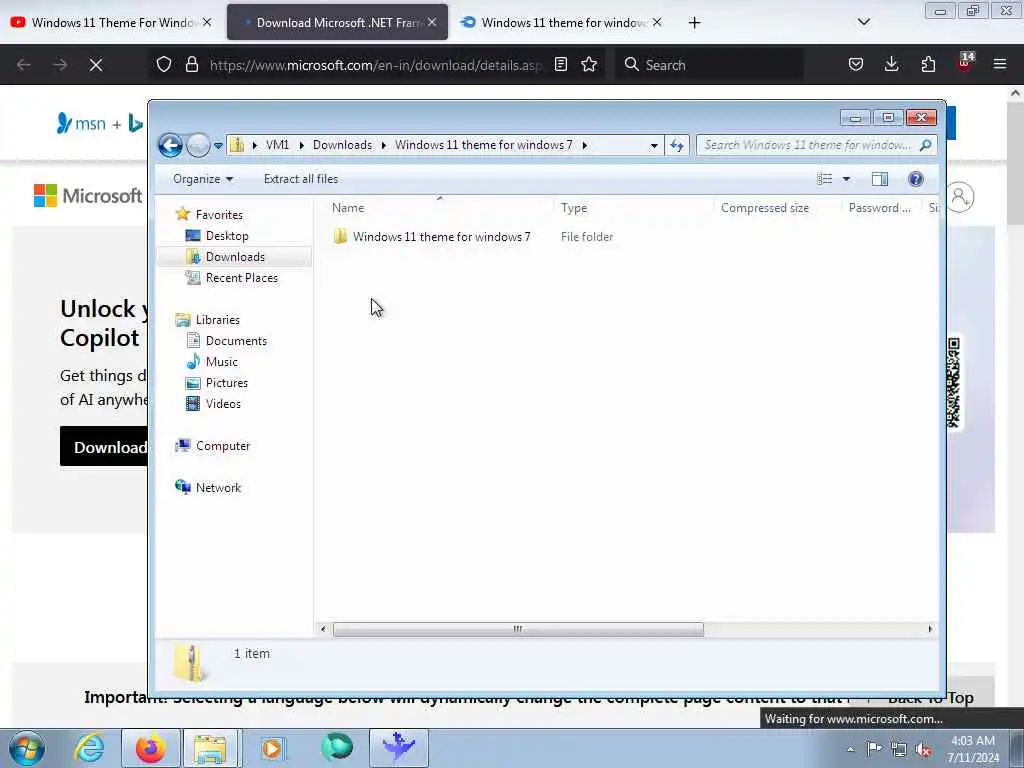Launch Windows Media Player from taskbar
1024x768 pixels.
(x=273, y=748)
